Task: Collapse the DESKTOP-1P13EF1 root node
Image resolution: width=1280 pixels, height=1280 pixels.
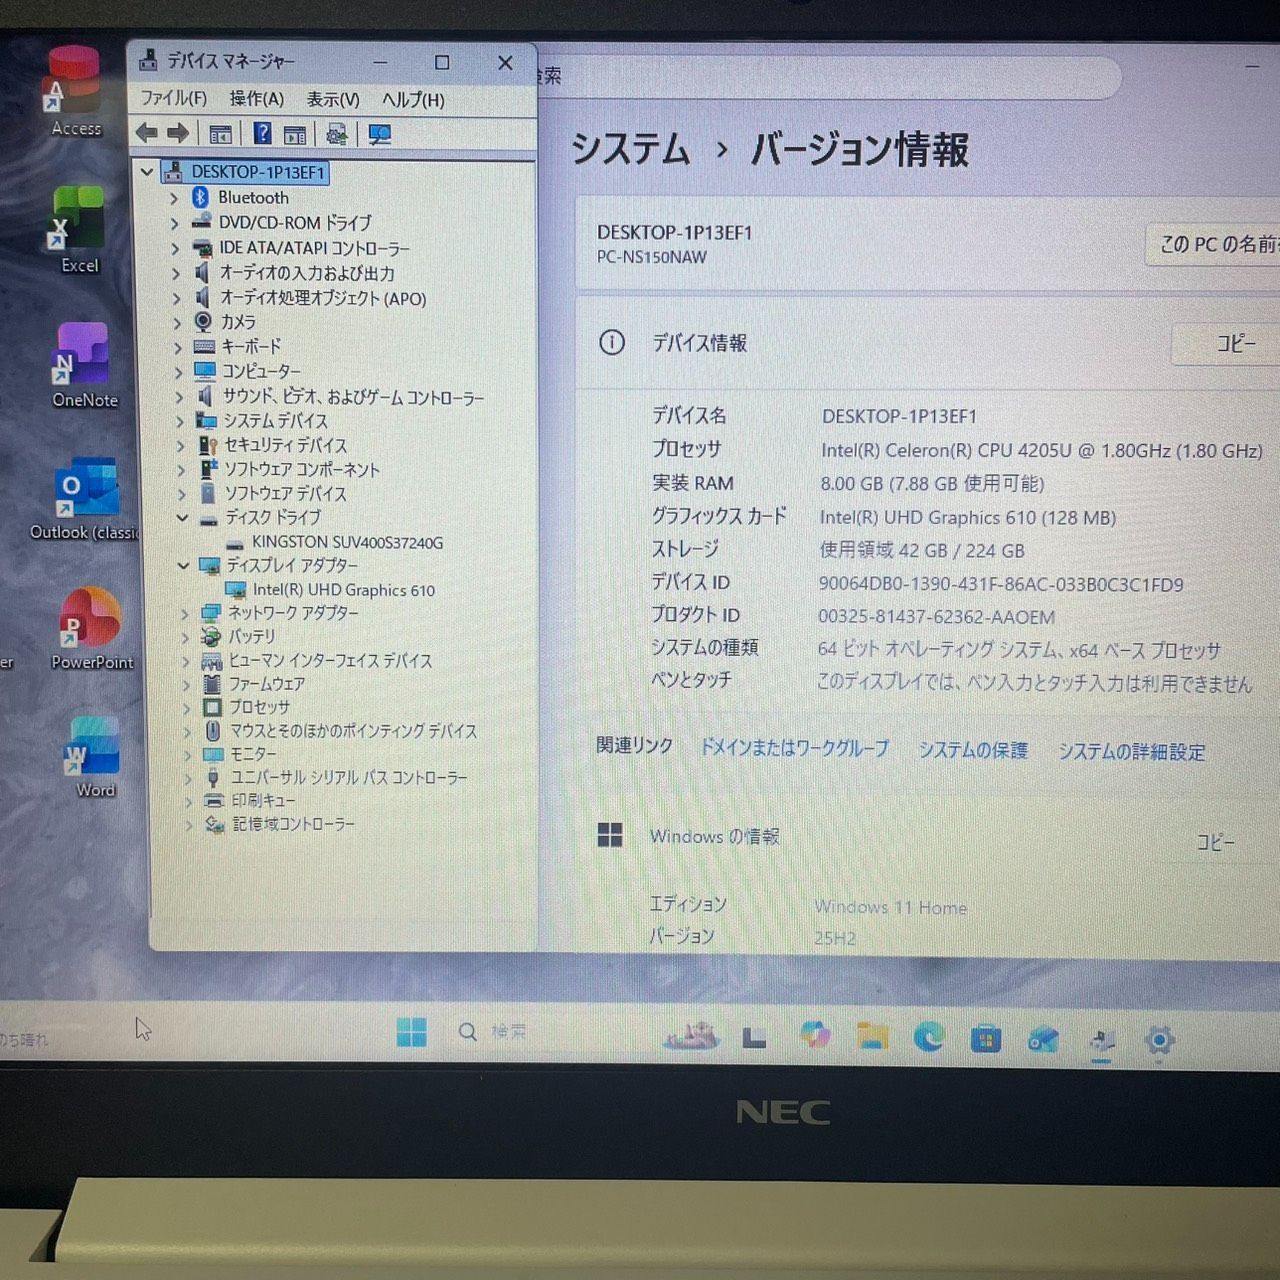Action: (x=147, y=172)
